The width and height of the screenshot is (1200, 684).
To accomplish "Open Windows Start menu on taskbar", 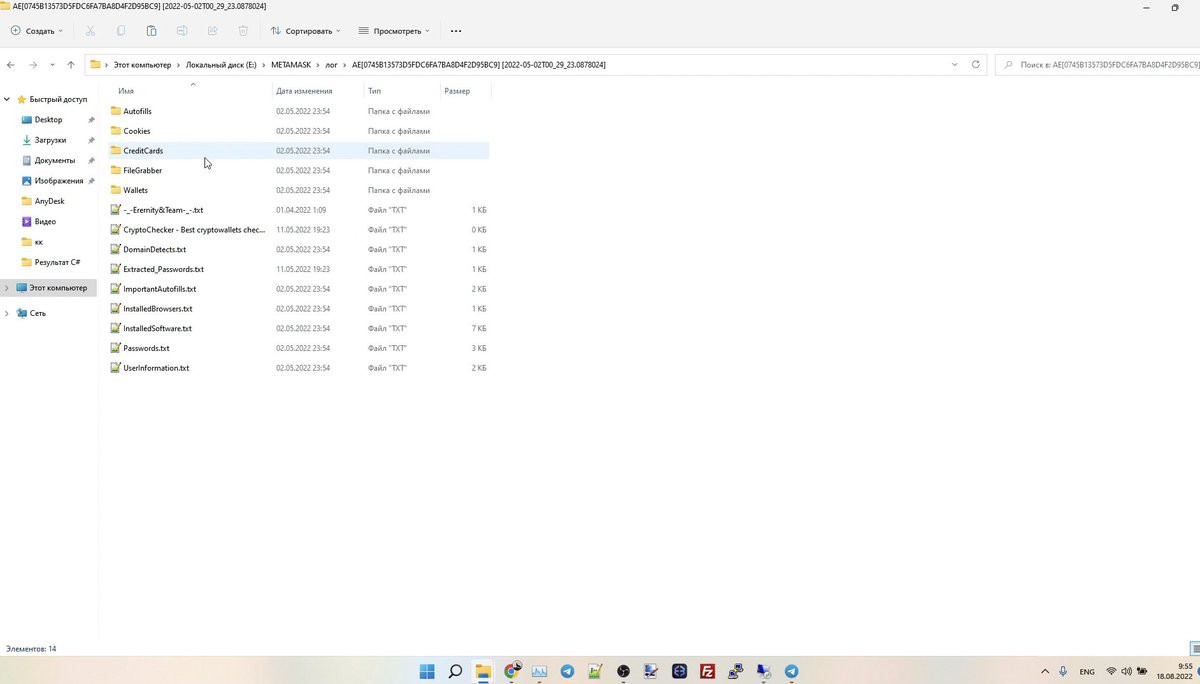I will click(x=427, y=671).
